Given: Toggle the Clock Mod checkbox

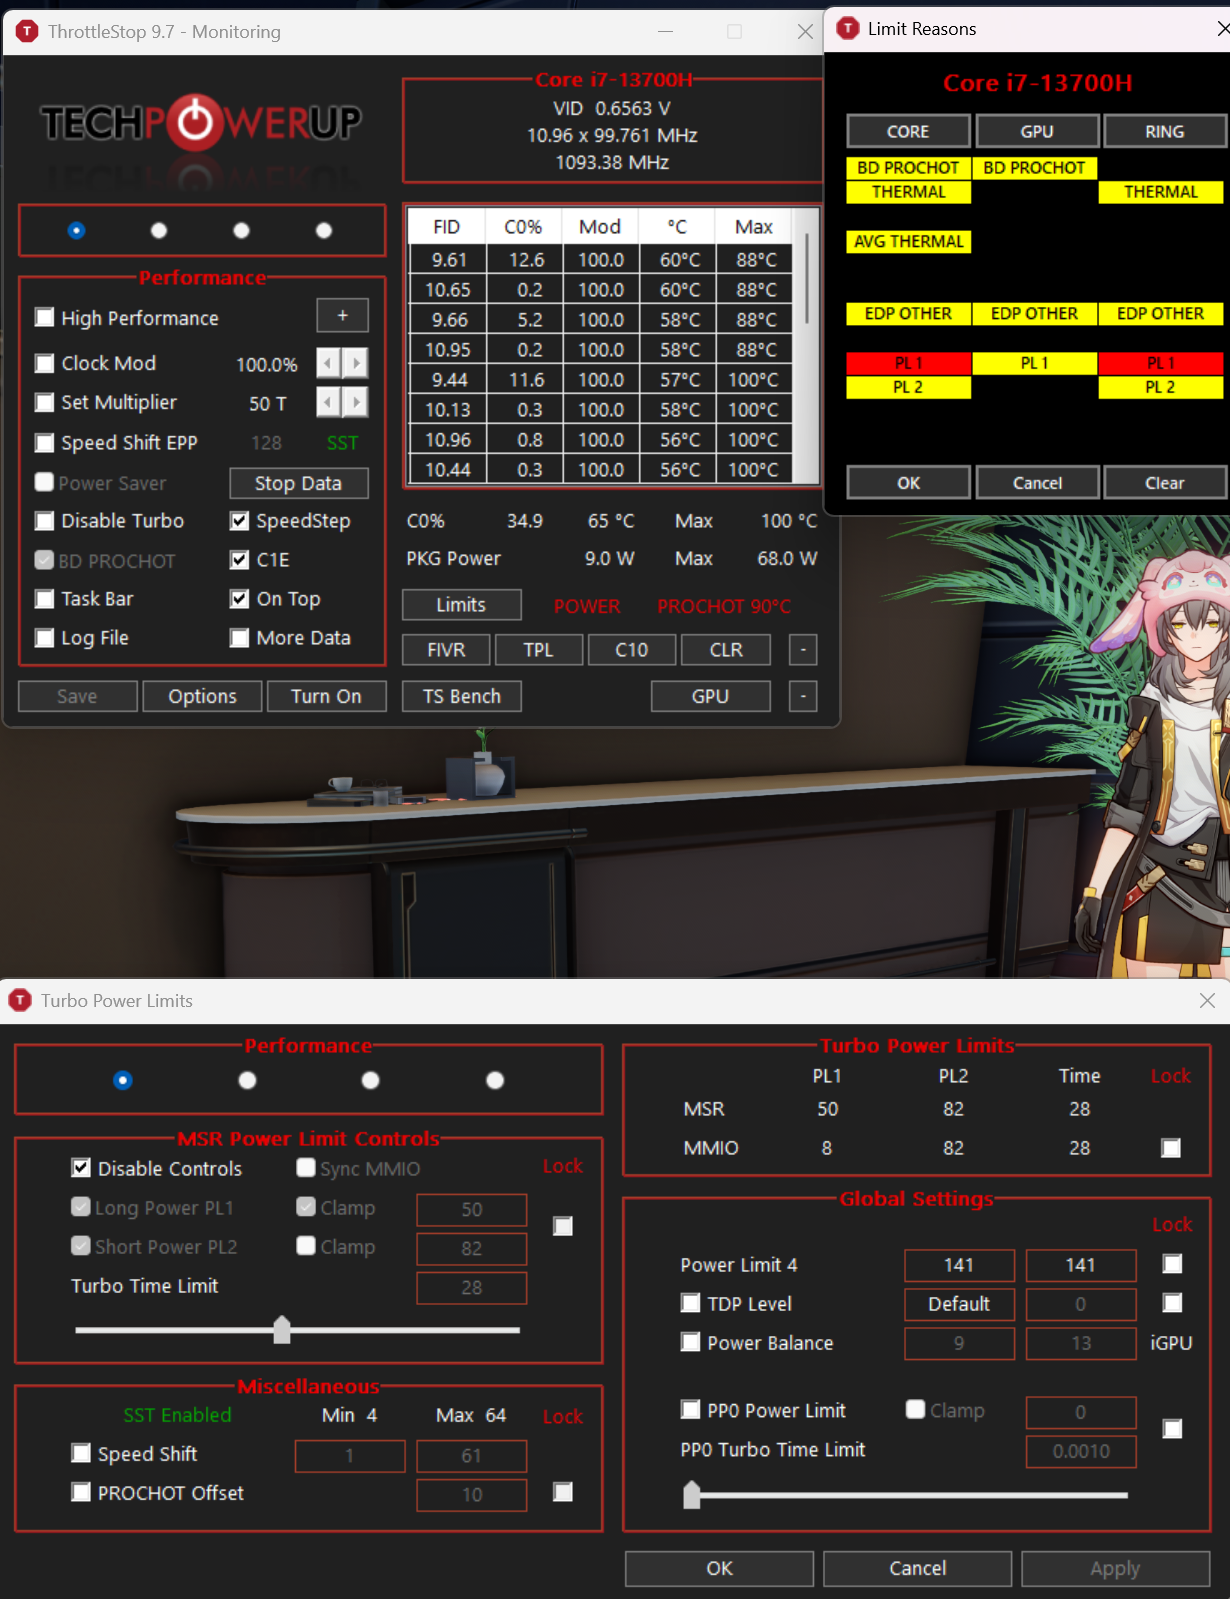Looking at the screenshot, I should point(44,363).
